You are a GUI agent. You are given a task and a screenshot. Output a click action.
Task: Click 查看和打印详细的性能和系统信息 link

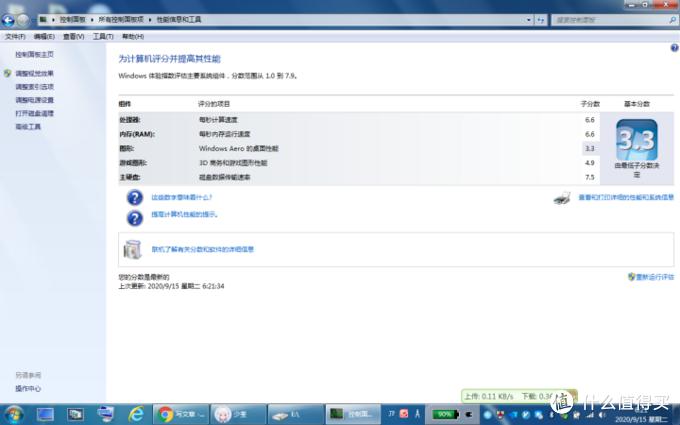pos(626,197)
